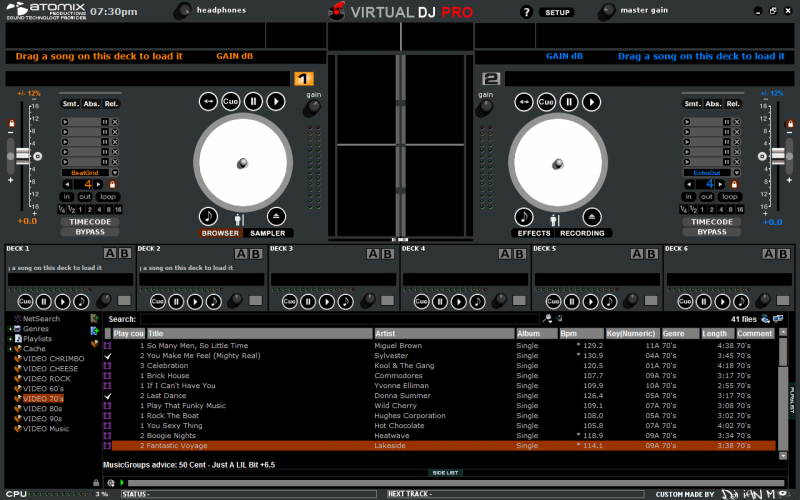This screenshot has width=800, height=500.
Task: Increase right deck loop length with right arrow
Action: tap(720, 184)
